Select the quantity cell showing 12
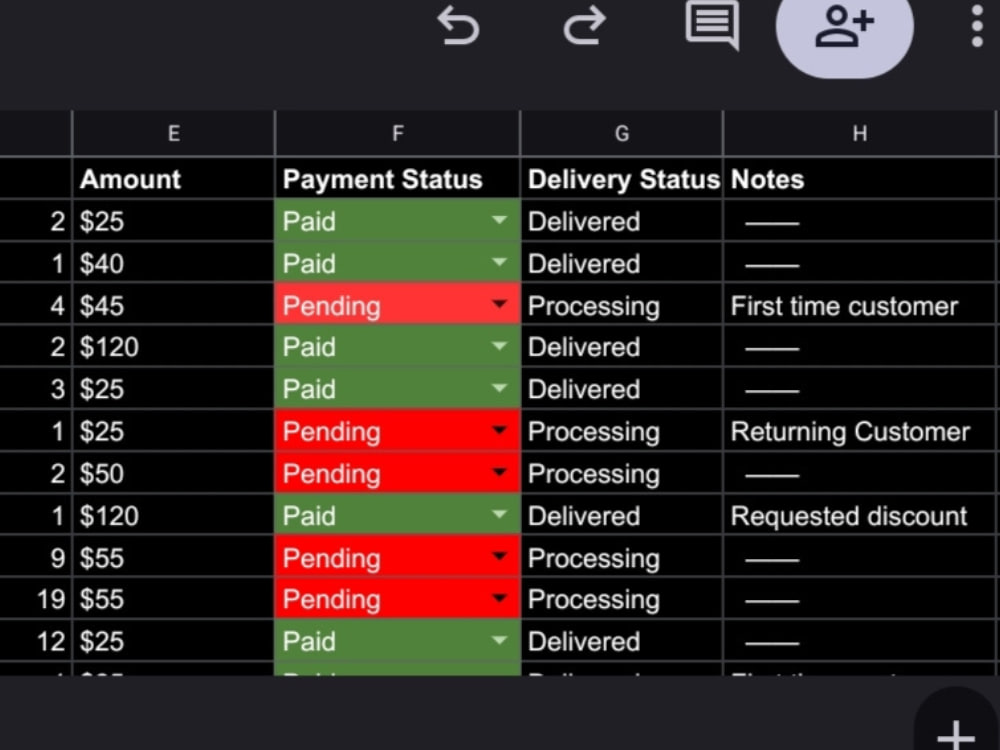The image size is (1000, 750). (36, 641)
